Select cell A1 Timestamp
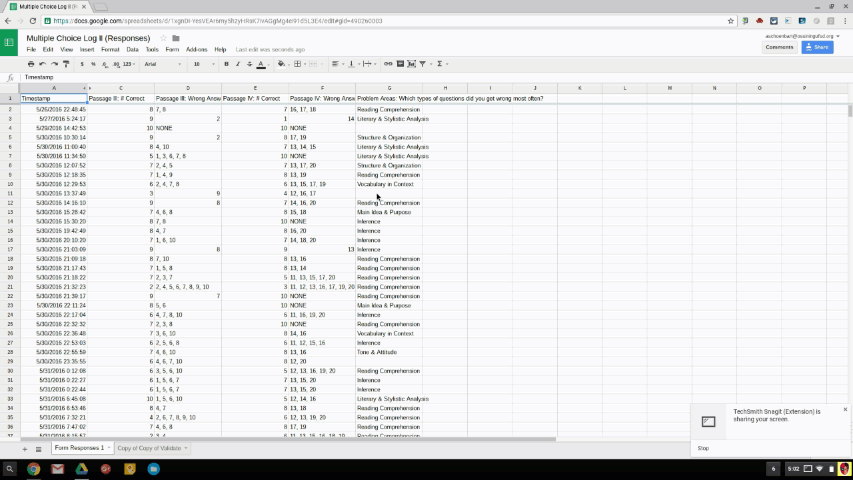Screen dimensions: 853x480 tap(53, 99)
